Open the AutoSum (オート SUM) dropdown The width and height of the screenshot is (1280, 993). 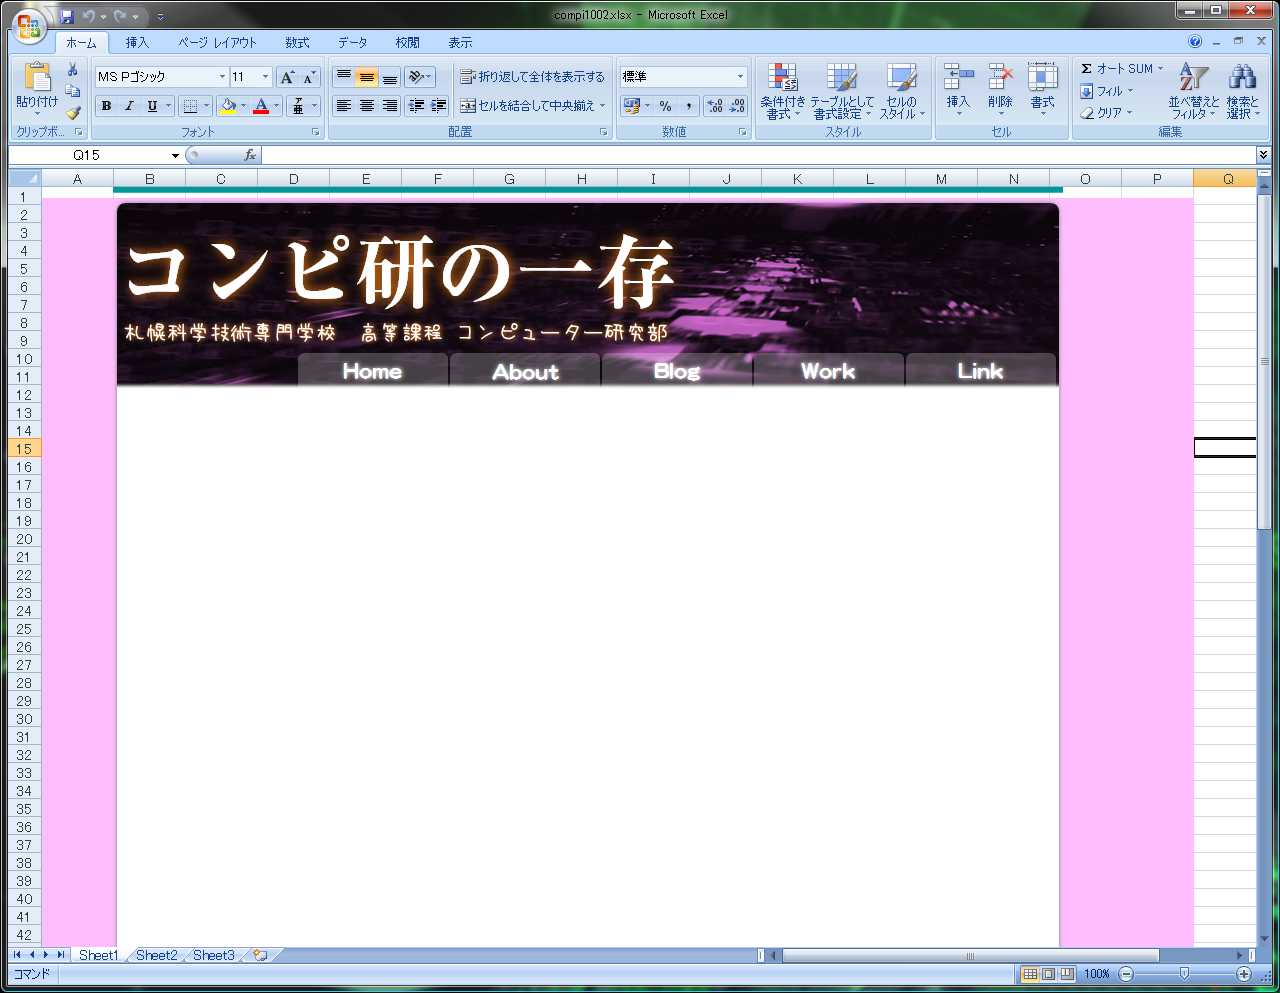click(x=1161, y=69)
